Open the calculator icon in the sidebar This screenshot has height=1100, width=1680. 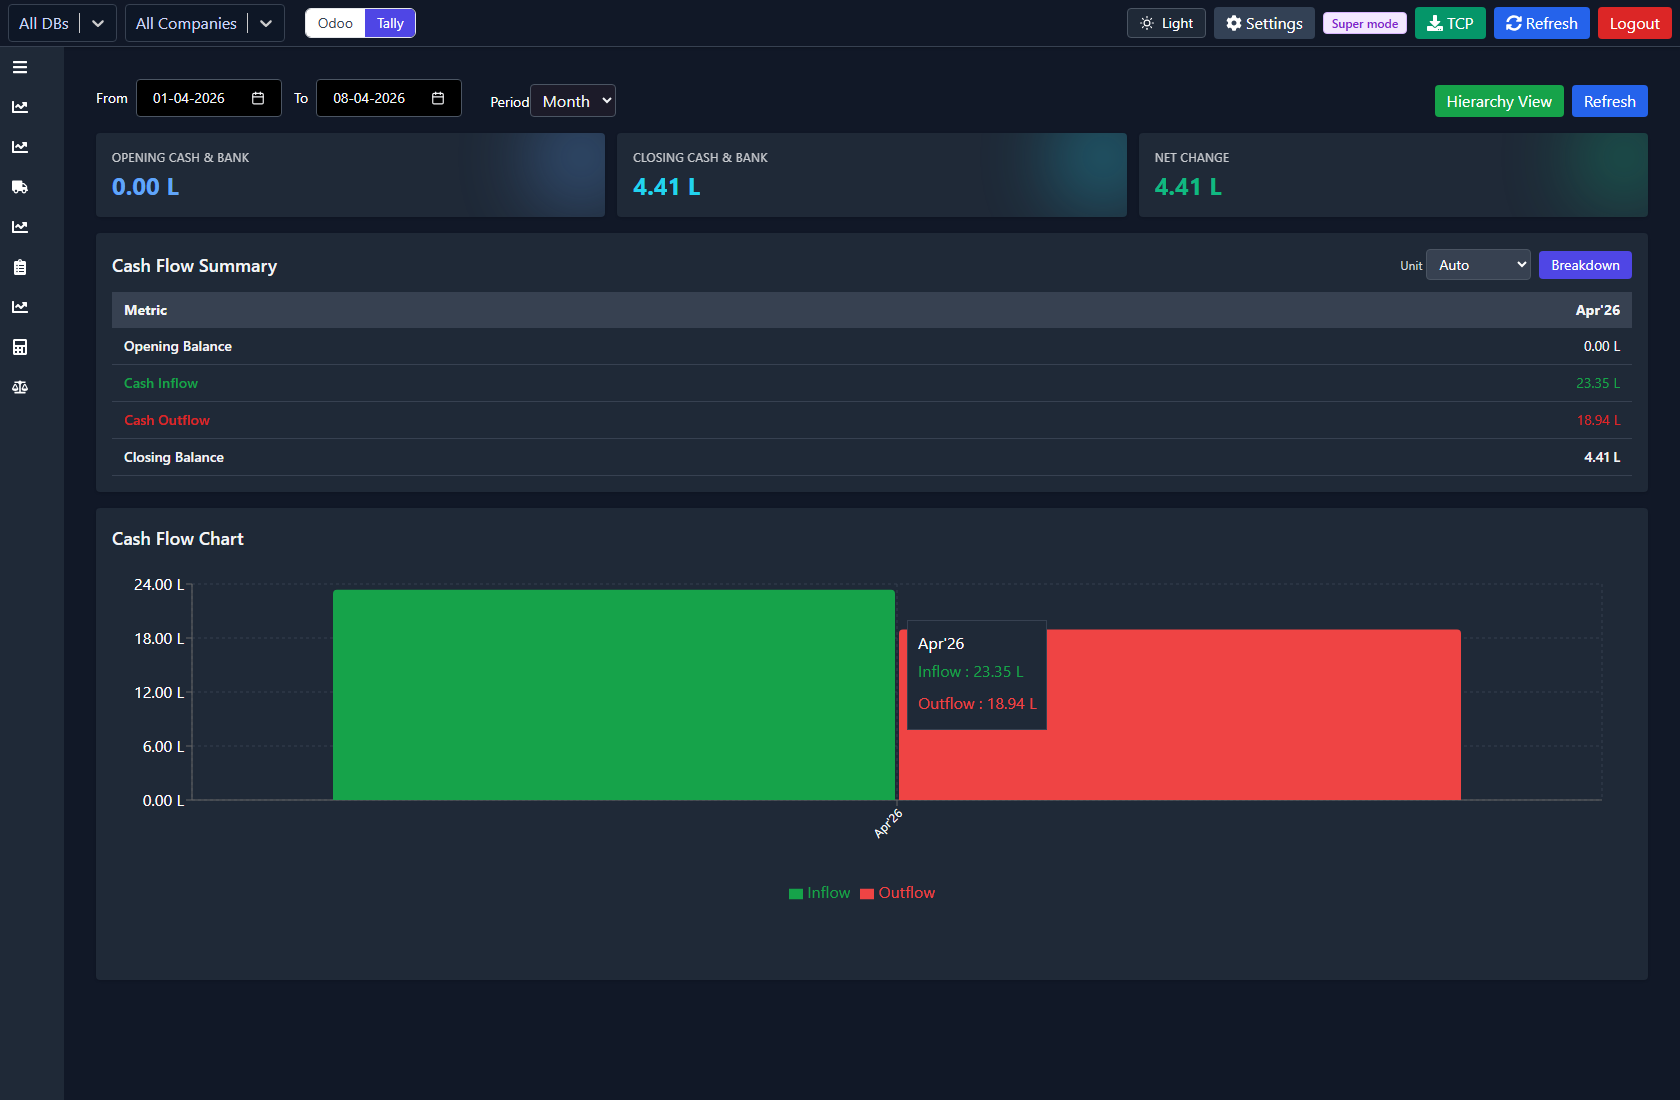coord(20,347)
